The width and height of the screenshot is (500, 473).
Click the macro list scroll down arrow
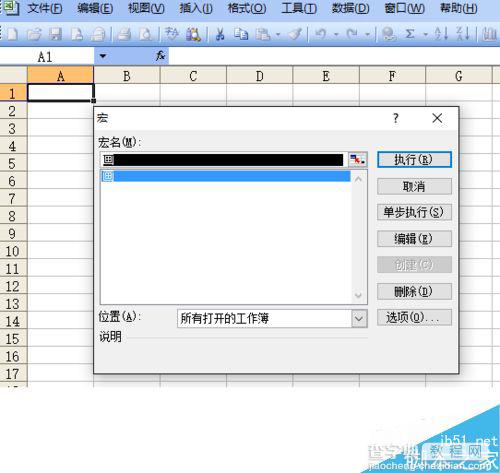tap(359, 295)
